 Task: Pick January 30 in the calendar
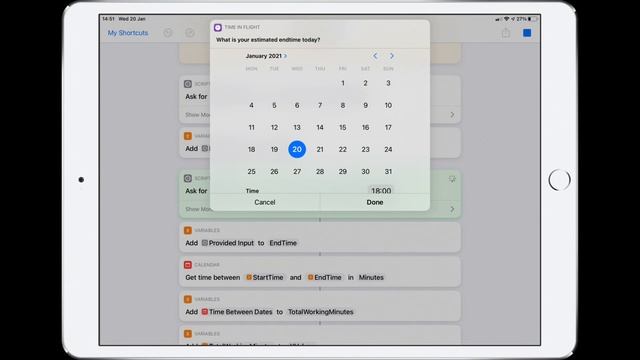coord(365,171)
